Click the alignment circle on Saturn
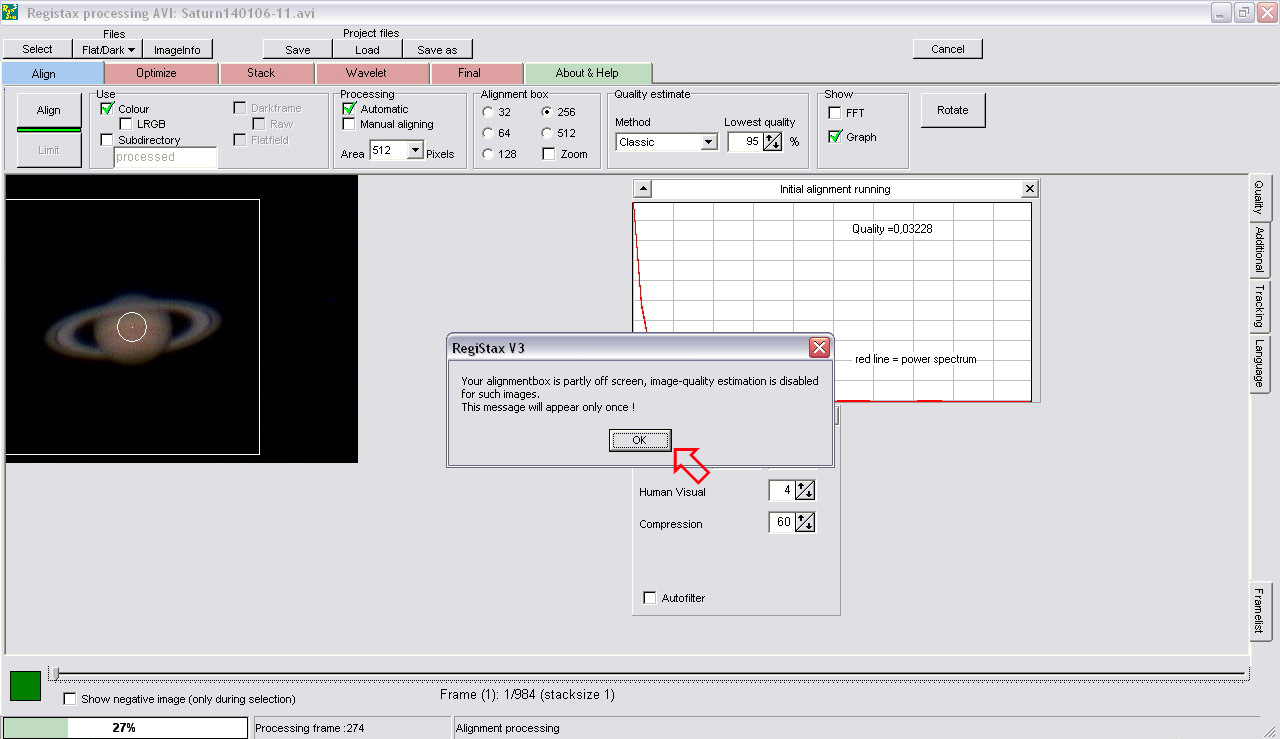The height and width of the screenshot is (739, 1280). (132, 326)
